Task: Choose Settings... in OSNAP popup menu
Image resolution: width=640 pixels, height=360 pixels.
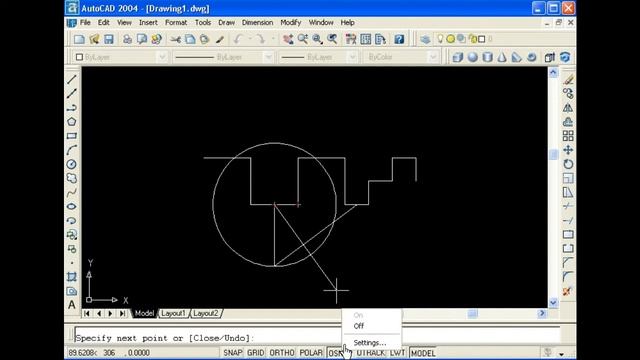Action: click(371, 342)
